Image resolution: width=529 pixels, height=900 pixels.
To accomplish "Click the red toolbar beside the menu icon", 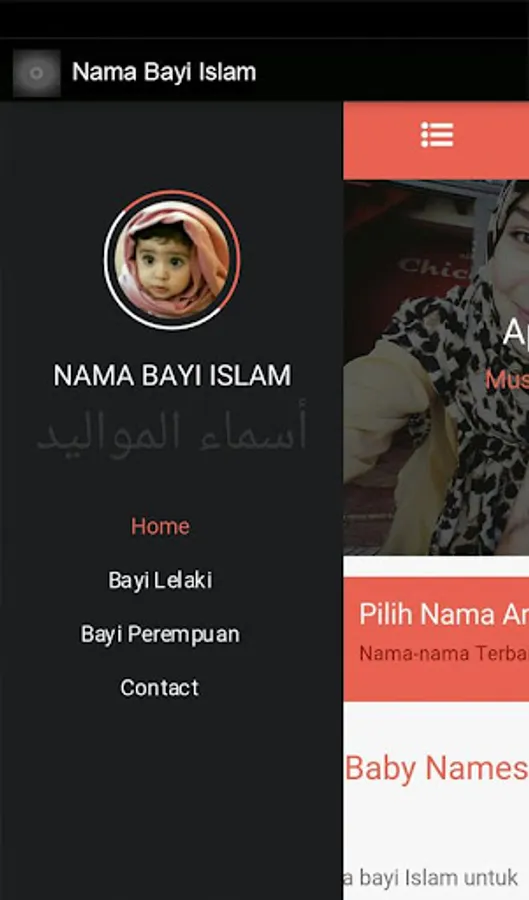I will 493,140.
